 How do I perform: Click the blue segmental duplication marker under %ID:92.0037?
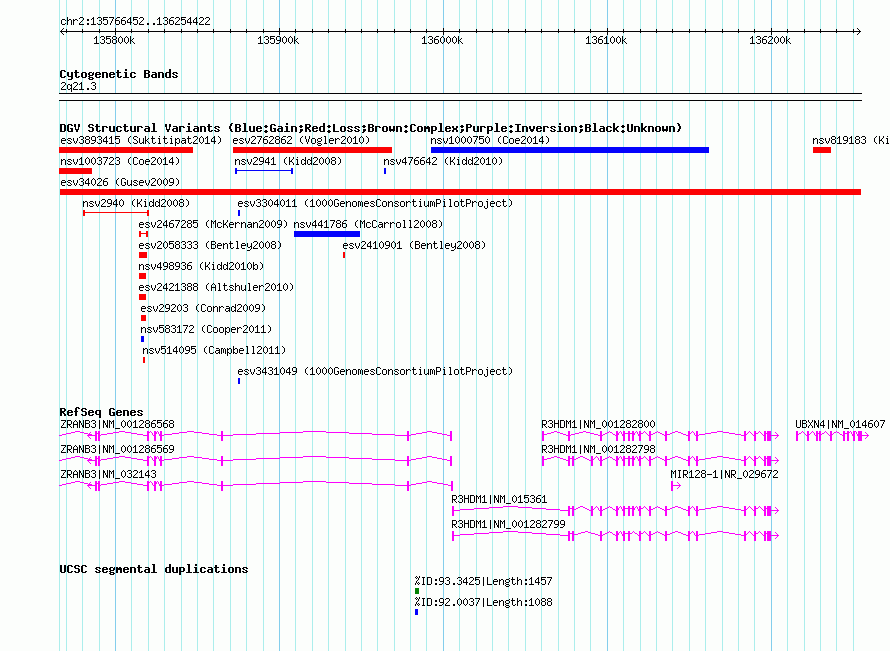(x=417, y=612)
